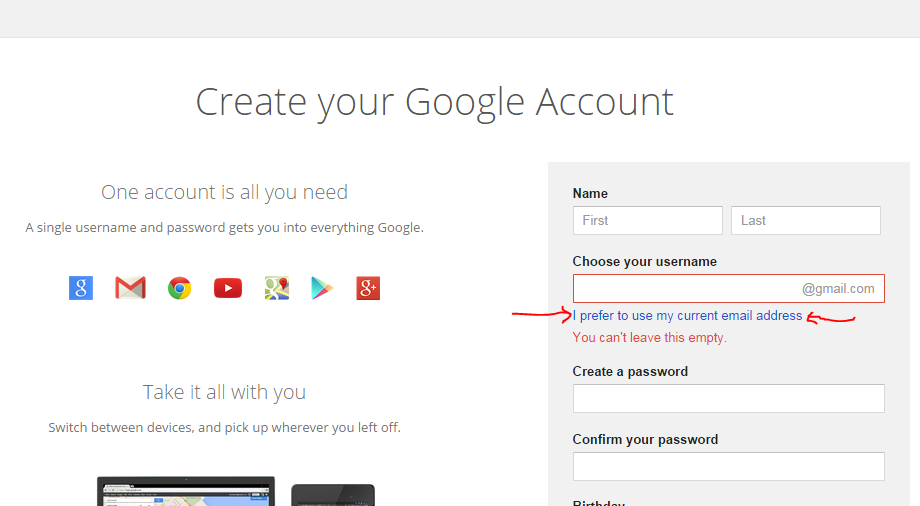Open 'I prefer to use my current email address'
The width and height of the screenshot is (920, 506).
click(x=687, y=316)
